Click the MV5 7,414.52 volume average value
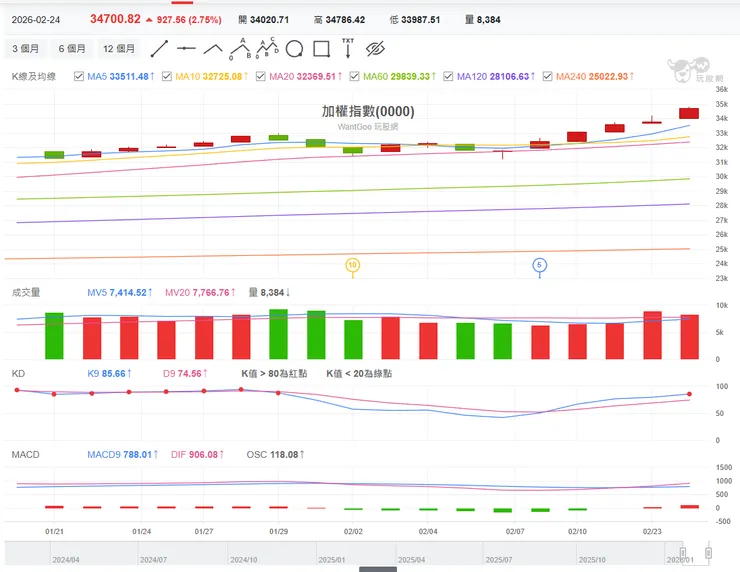740x572 pixels. (120, 293)
